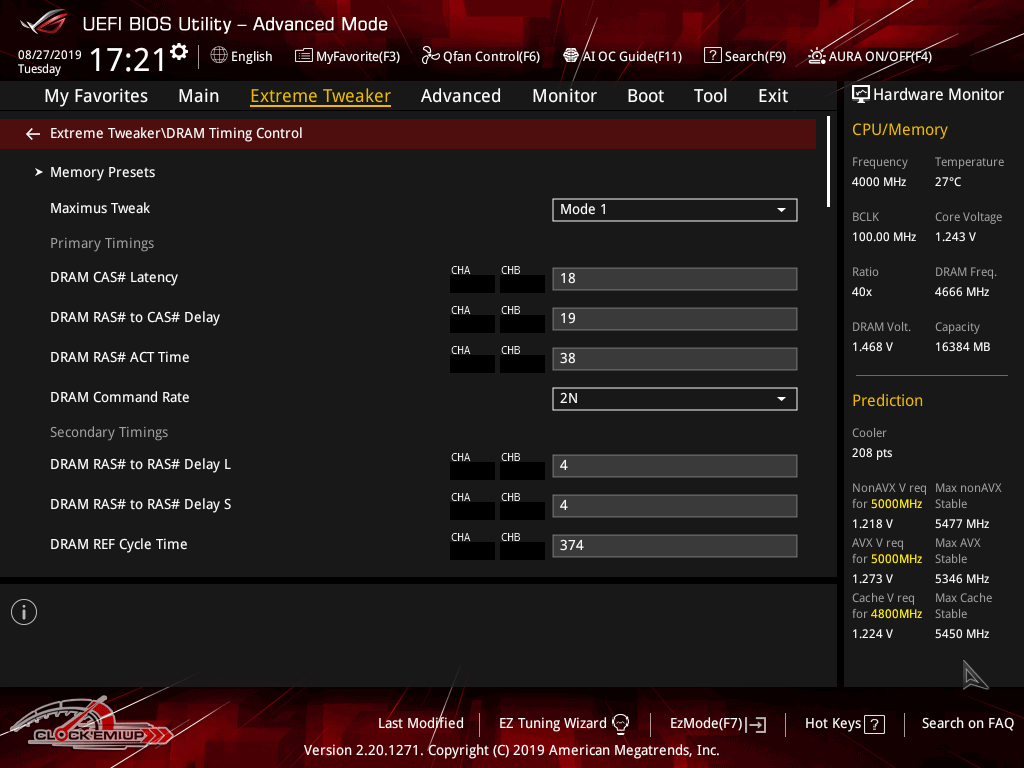Switch to EzMode(F7)
Screen dimensions: 1024x768
point(717,723)
